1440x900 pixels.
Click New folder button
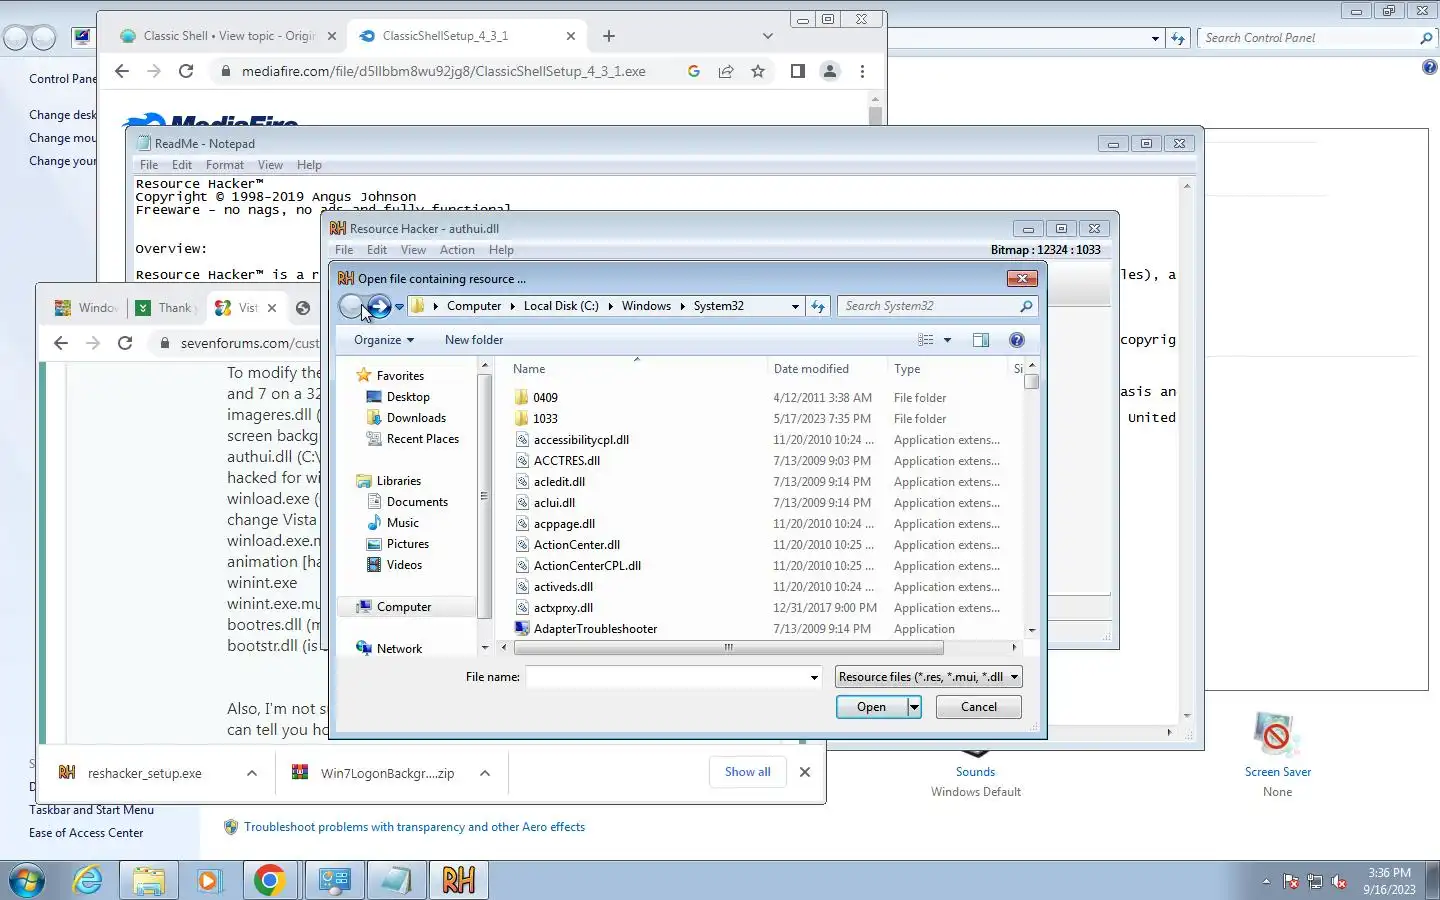pos(474,340)
